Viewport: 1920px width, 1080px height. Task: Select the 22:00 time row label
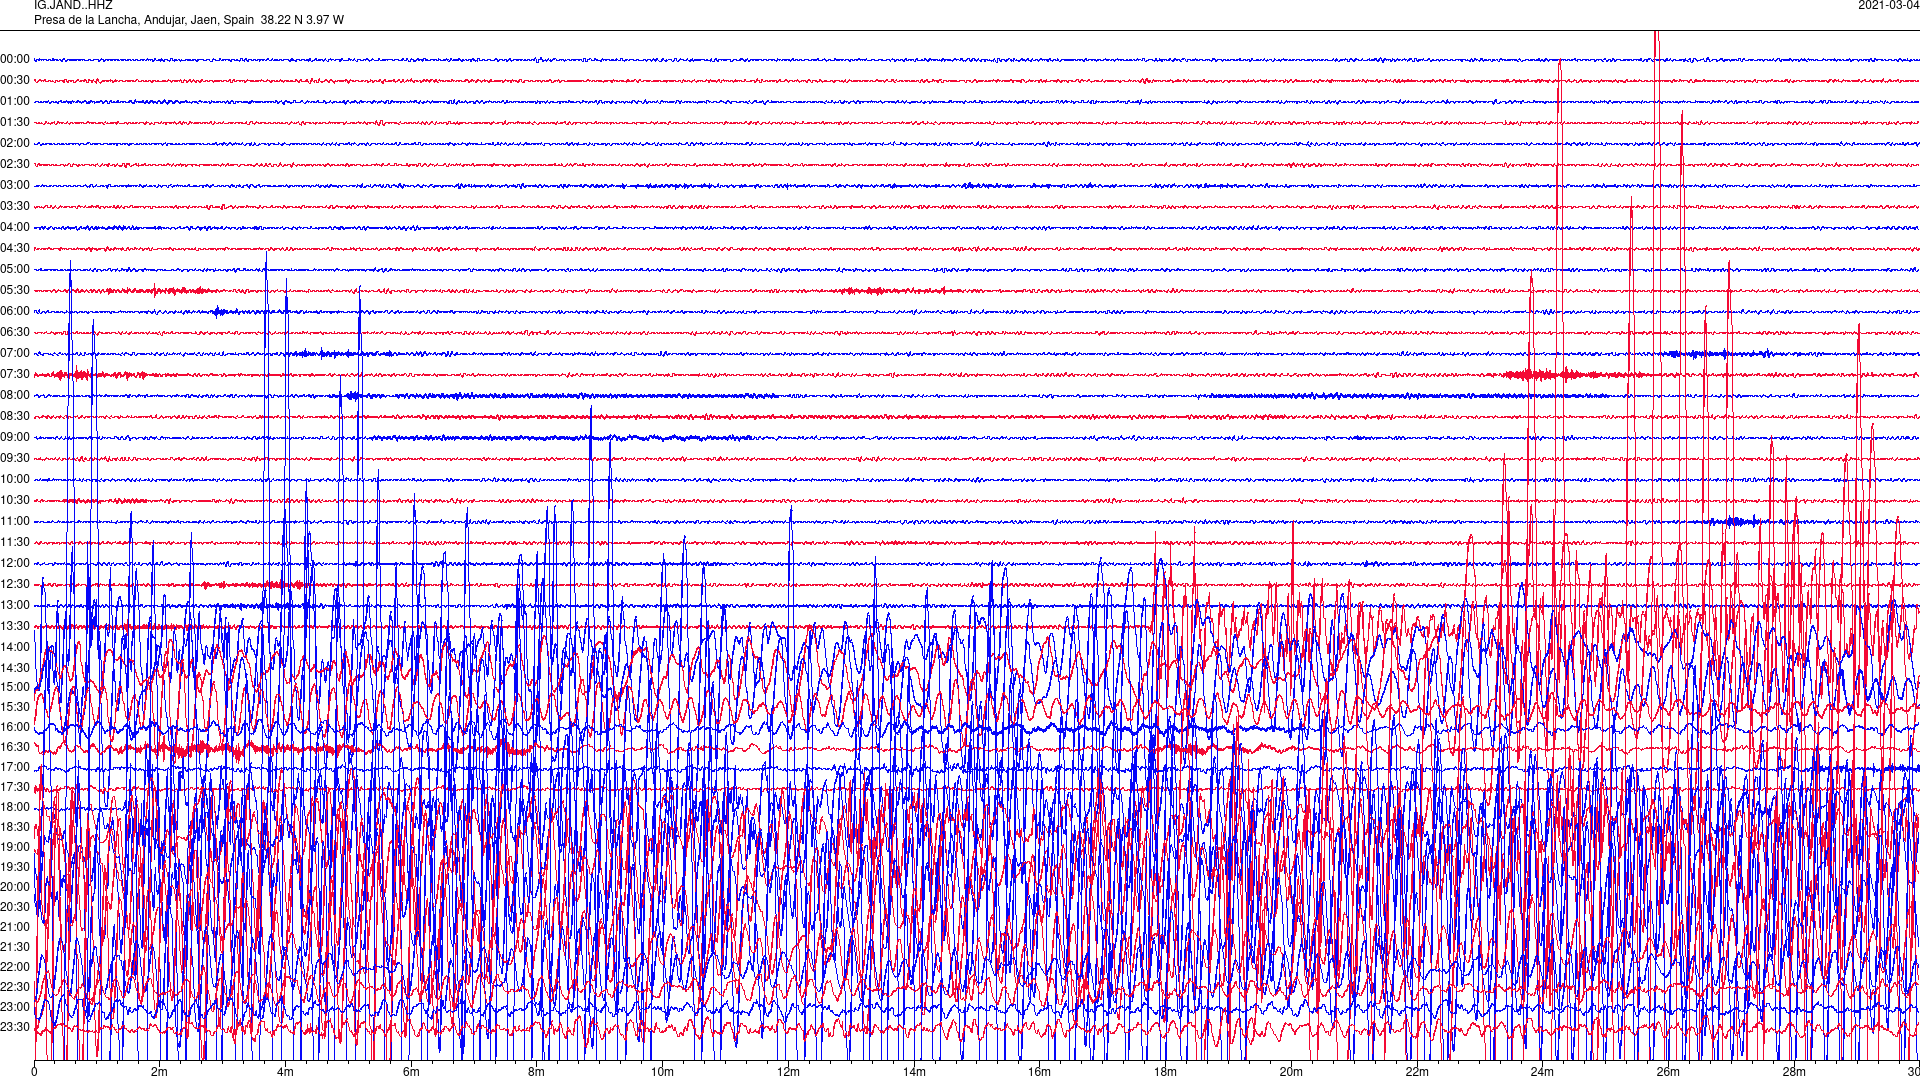click(x=15, y=968)
